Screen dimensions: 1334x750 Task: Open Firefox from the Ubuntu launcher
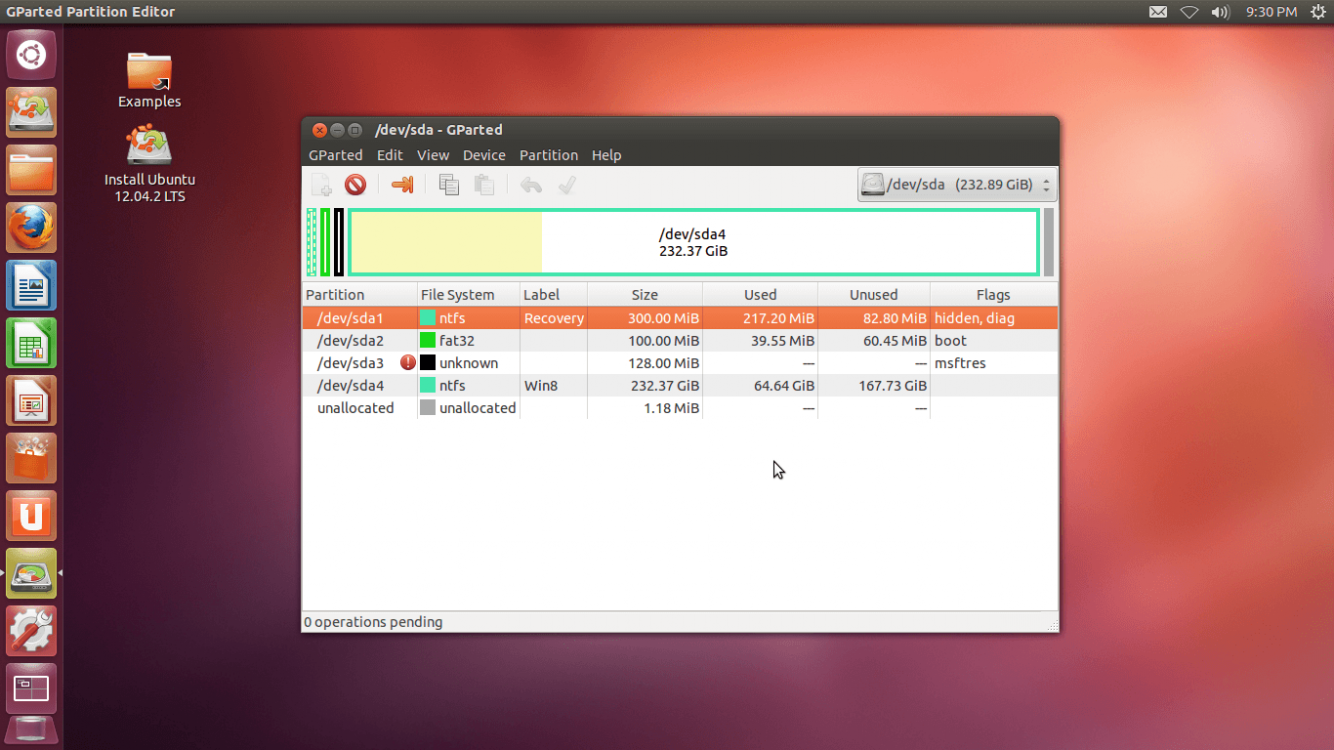tap(31, 228)
